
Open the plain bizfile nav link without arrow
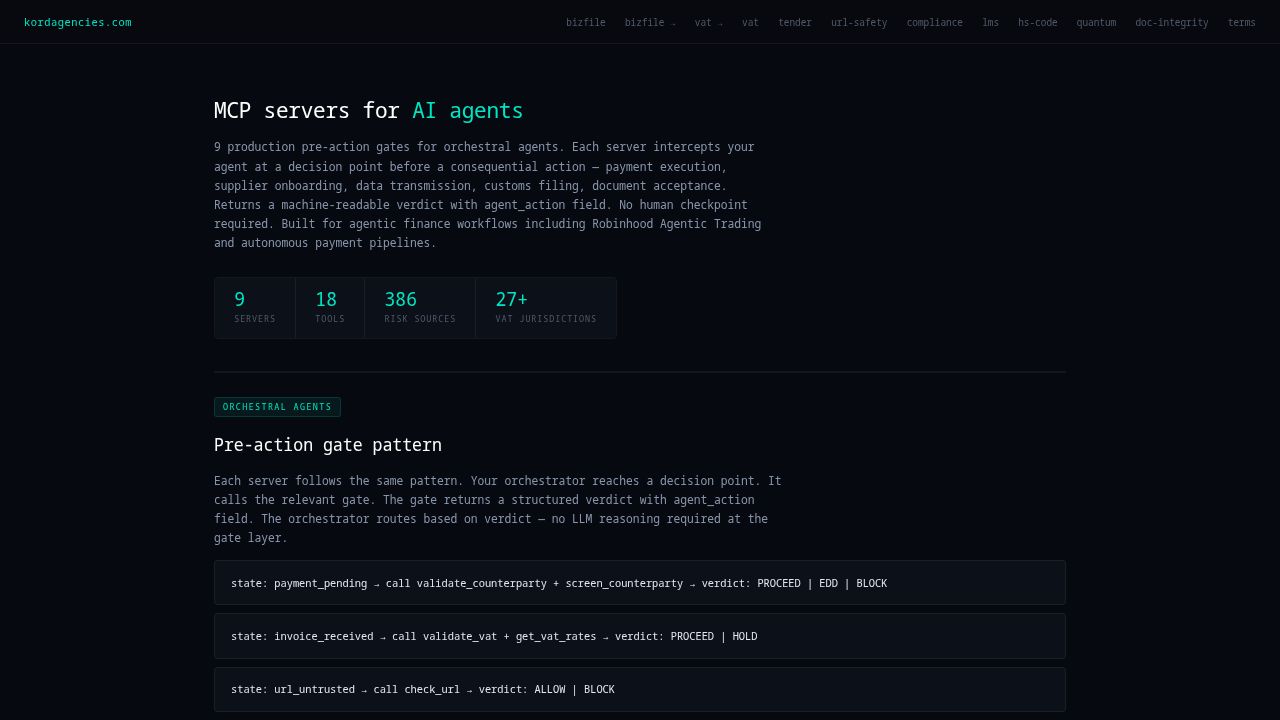[585, 23]
